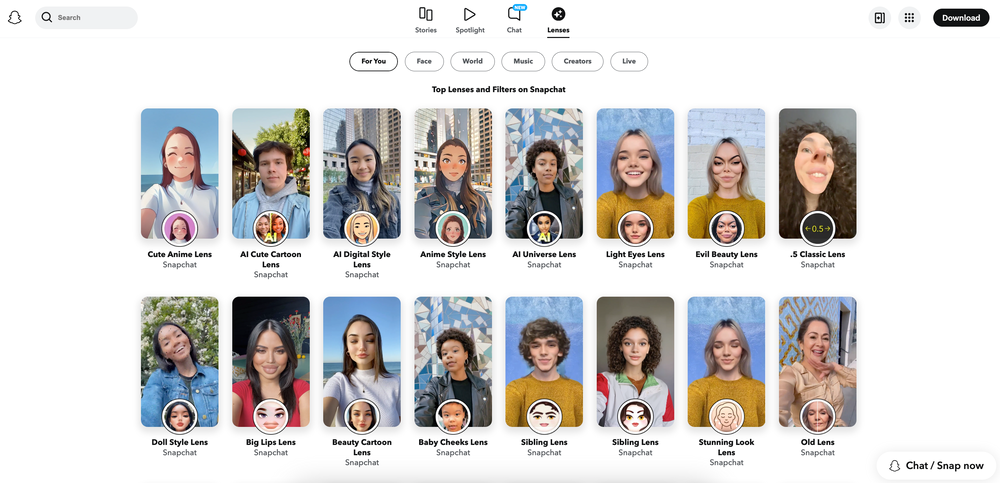Select the Music filter chip
Screen dimensions: 1000x483
(x=523, y=61)
